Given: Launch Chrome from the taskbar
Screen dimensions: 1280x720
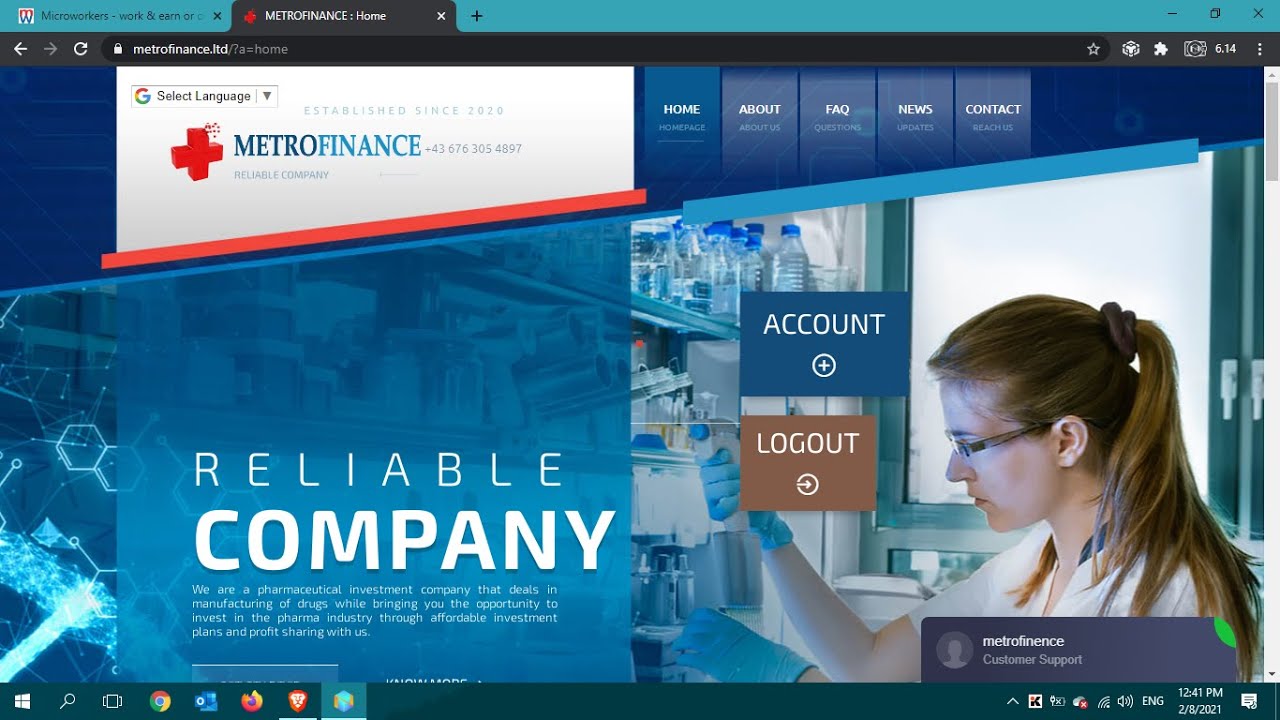Looking at the screenshot, I should point(160,701).
